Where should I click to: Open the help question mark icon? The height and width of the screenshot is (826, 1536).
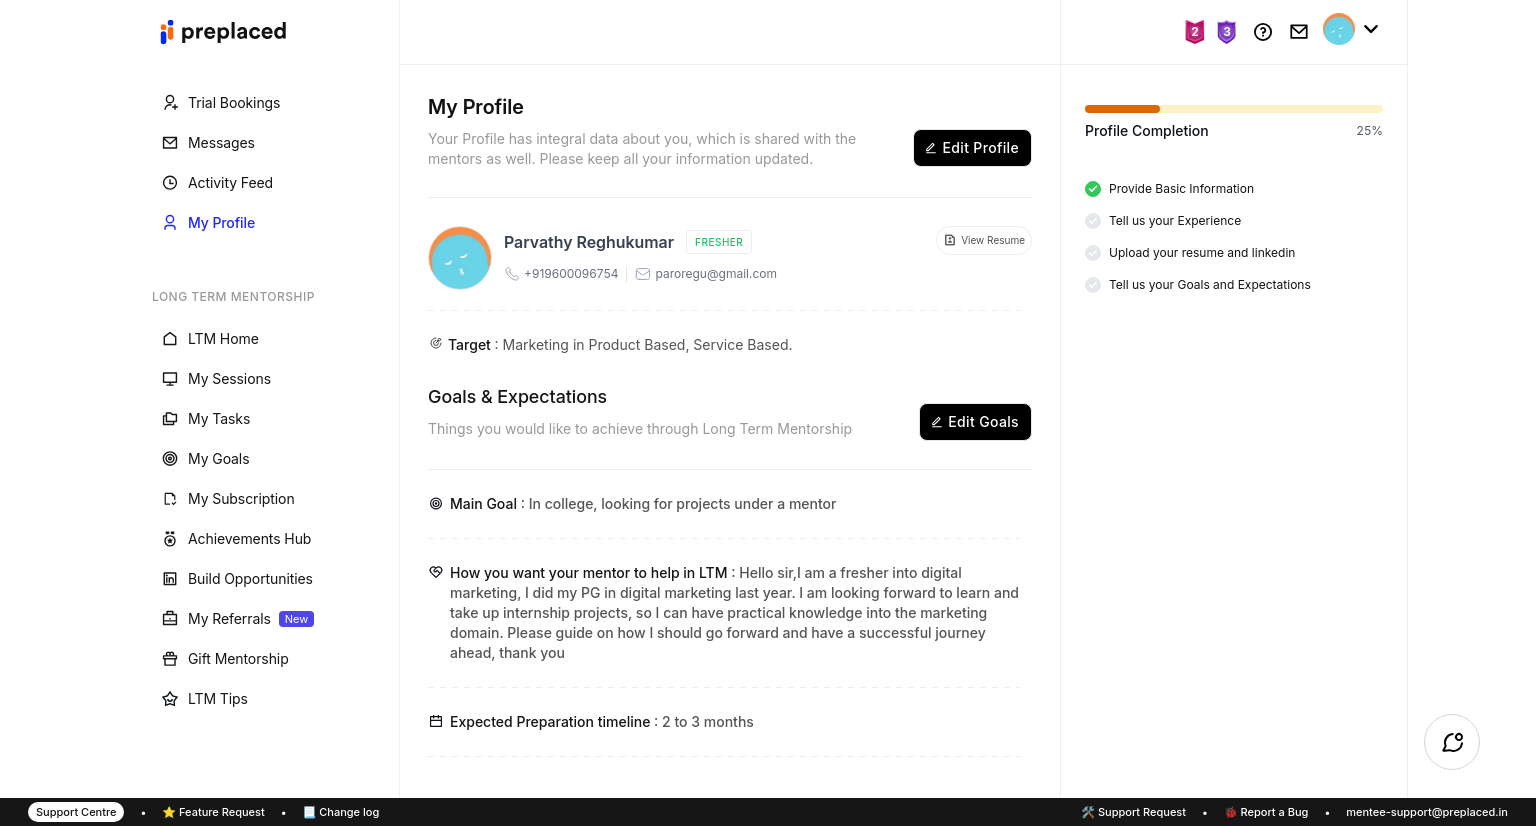(x=1263, y=32)
